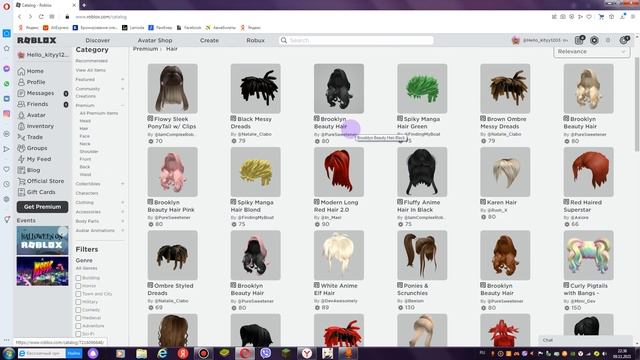640x360 pixels.
Task: Select All Premium Items subcategory
Action: pyautogui.click(x=99, y=113)
